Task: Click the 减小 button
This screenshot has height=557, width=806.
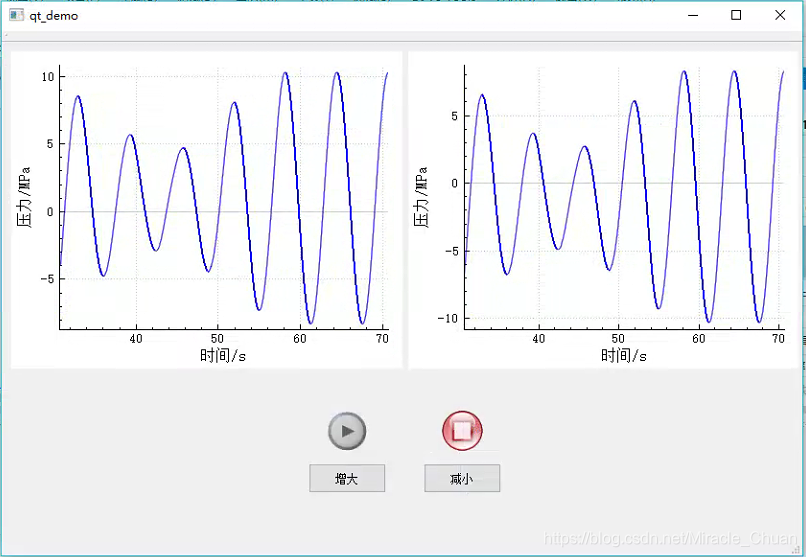Action: pyautogui.click(x=462, y=478)
